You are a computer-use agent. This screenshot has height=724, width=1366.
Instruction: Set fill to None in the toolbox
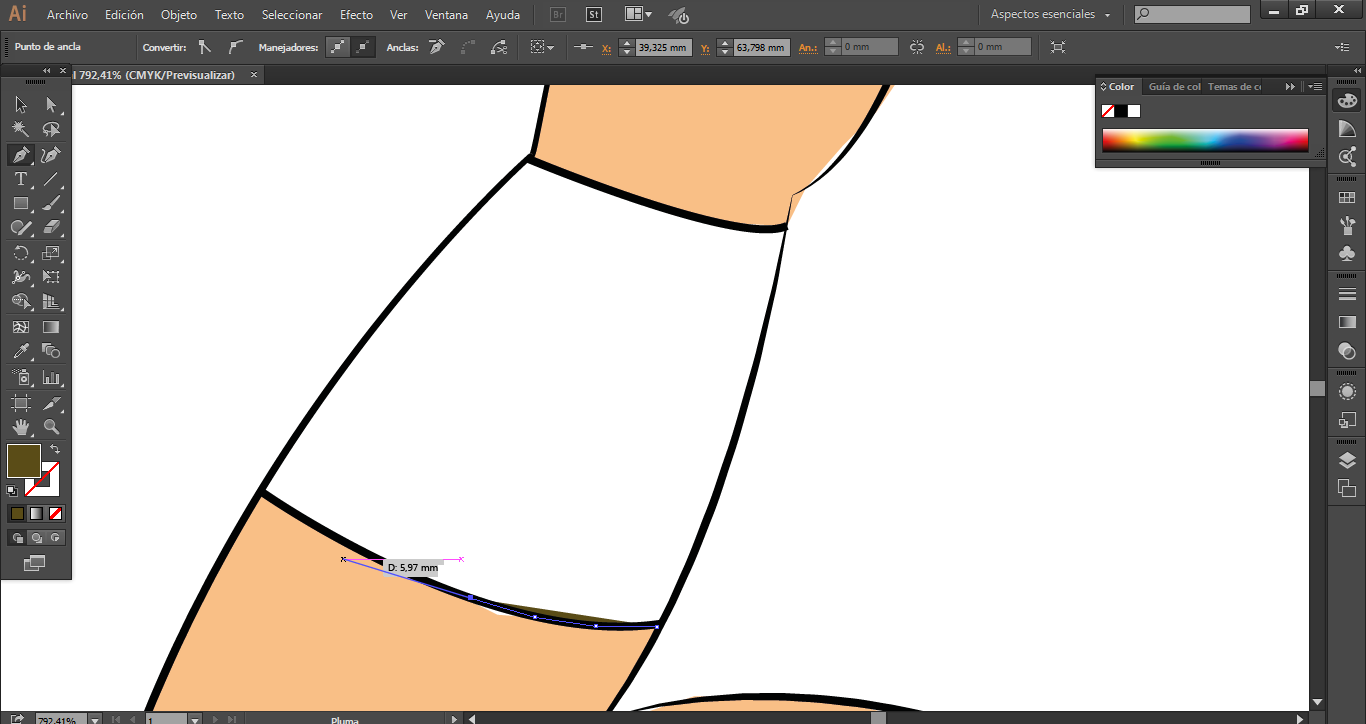[x=56, y=513]
